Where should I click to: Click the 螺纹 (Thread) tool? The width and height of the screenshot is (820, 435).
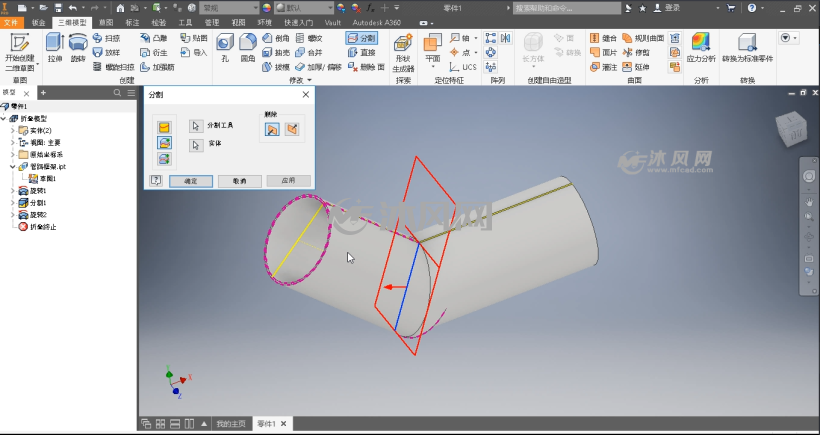tap(309, 38)
